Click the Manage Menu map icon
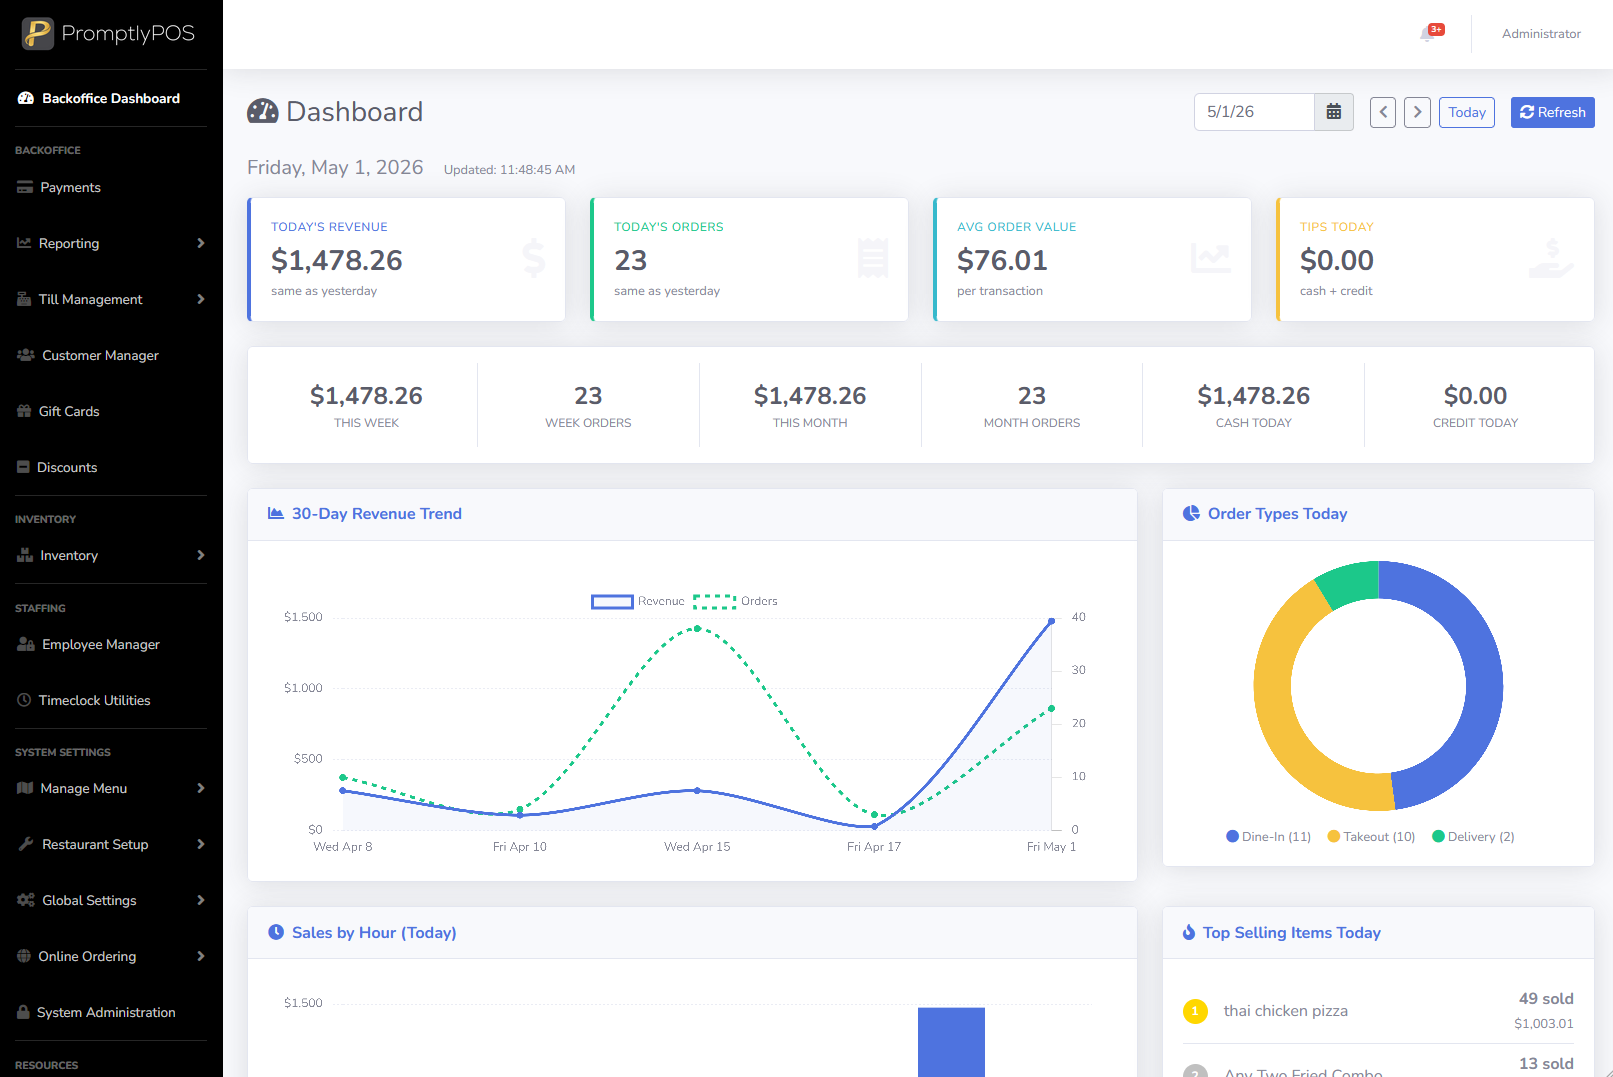Viewport: 1613px width, 1077px height. point(25,788)
